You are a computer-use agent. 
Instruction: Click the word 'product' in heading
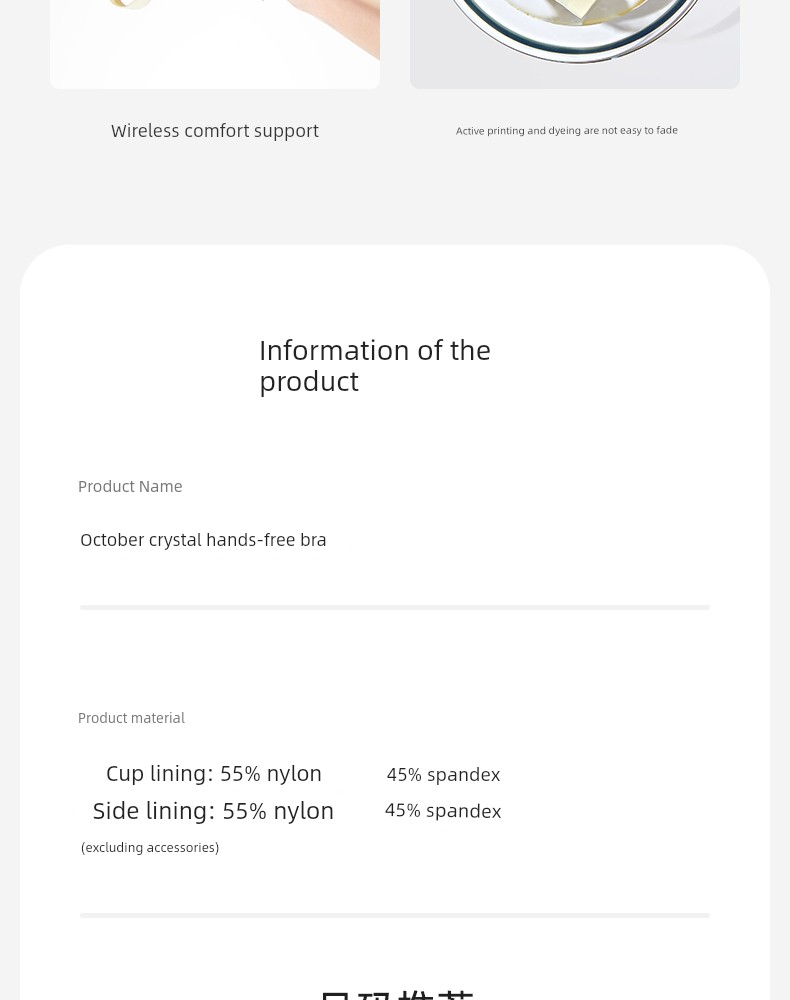pyautogui.click(x=309, y=382)
